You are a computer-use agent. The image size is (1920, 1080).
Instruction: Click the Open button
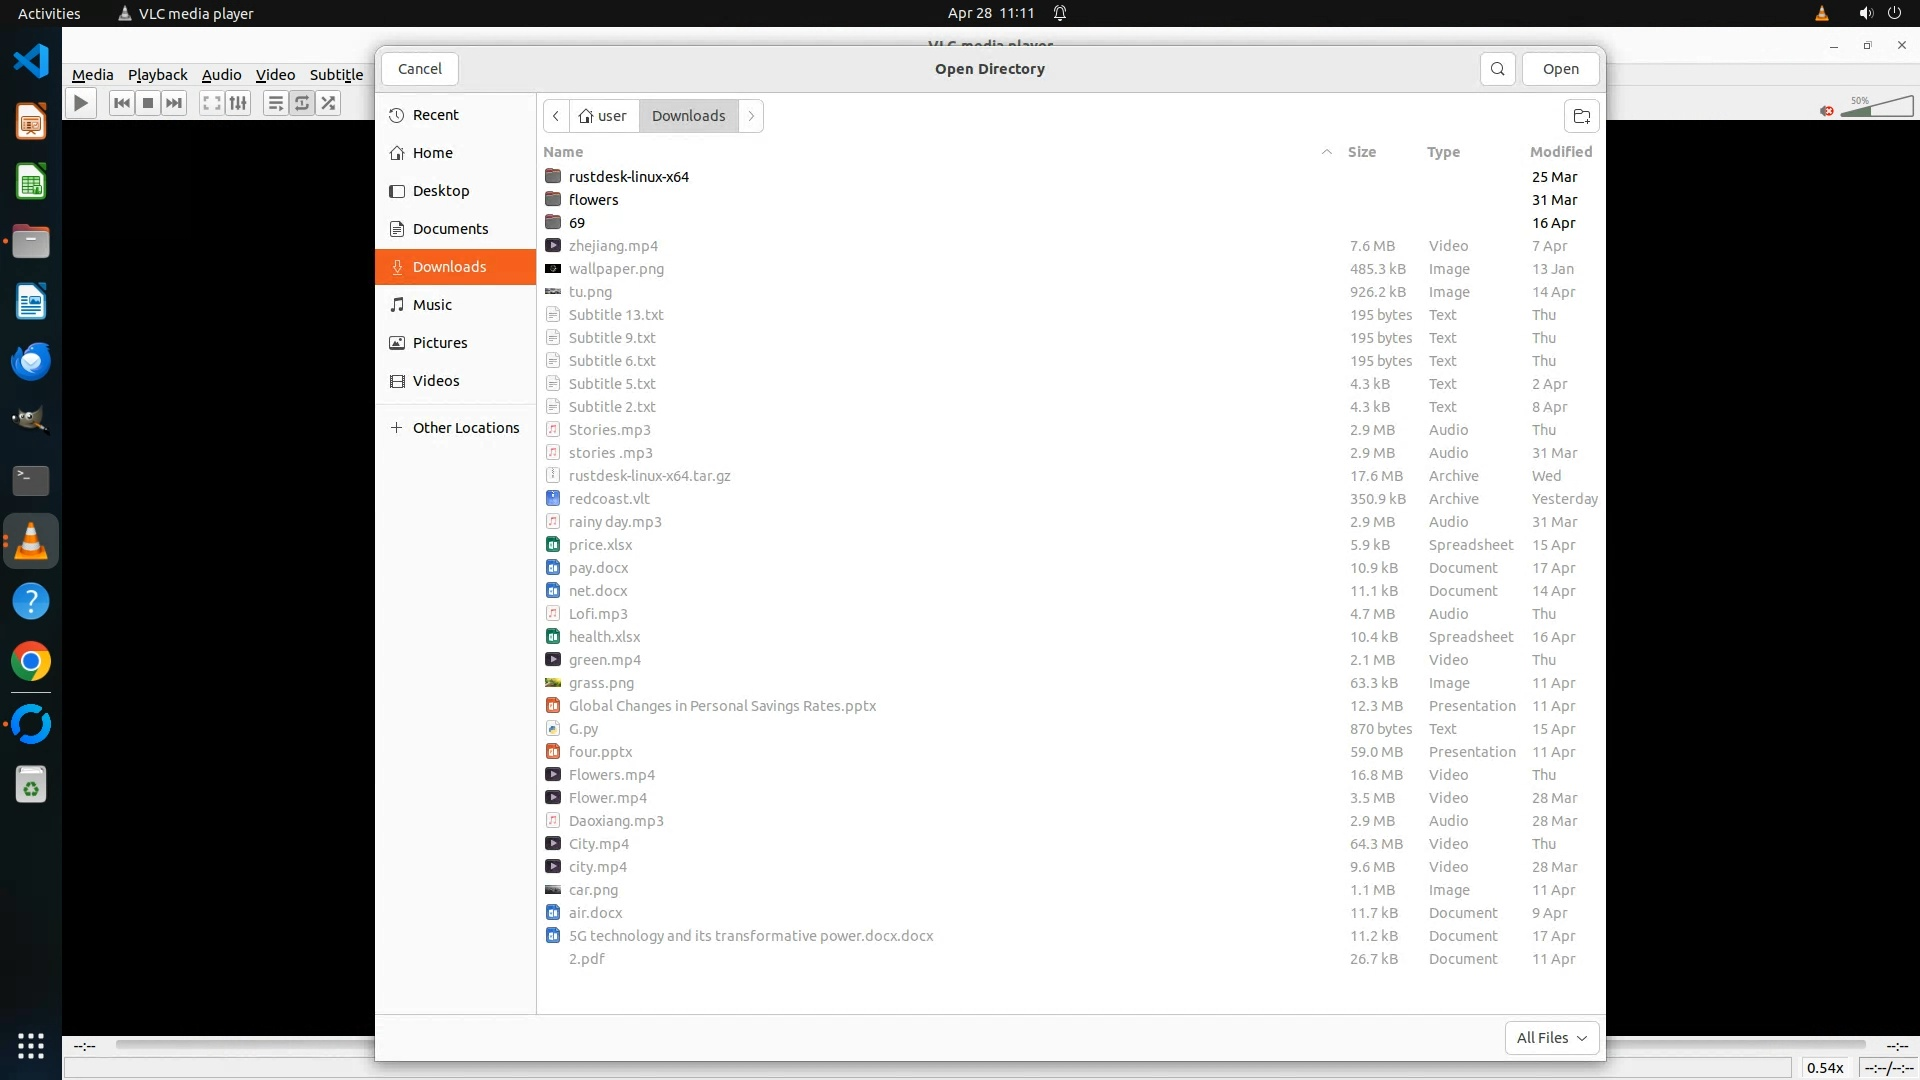point(1560,69)
